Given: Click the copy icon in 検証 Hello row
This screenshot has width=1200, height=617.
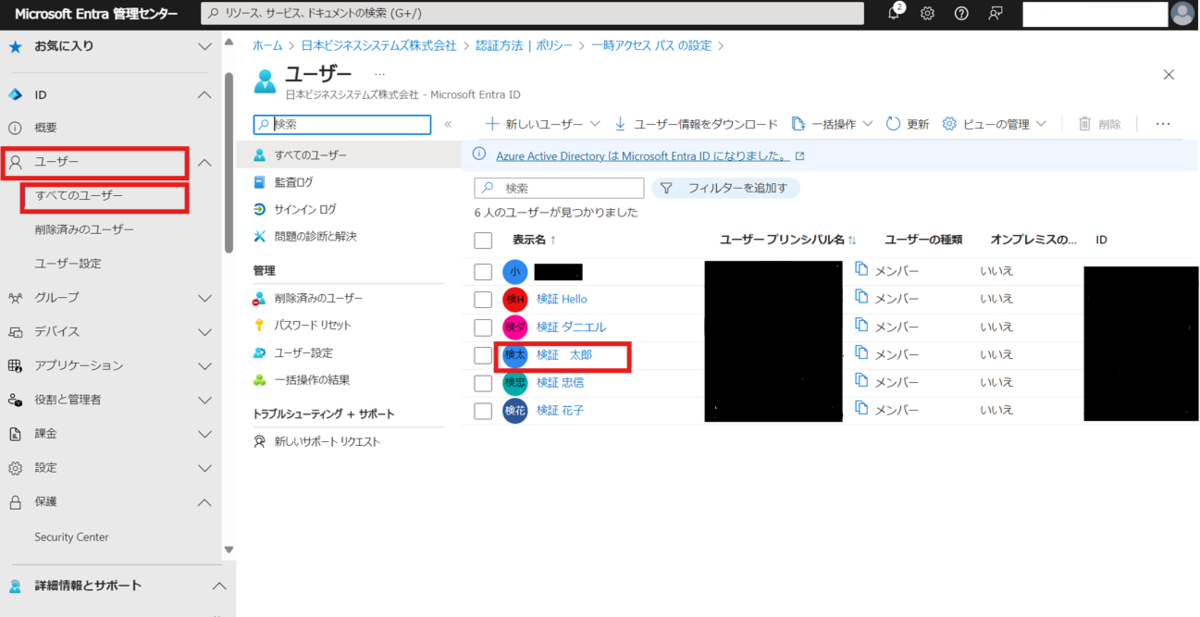Looking at the screenshot, I should (x=861, y=298).
